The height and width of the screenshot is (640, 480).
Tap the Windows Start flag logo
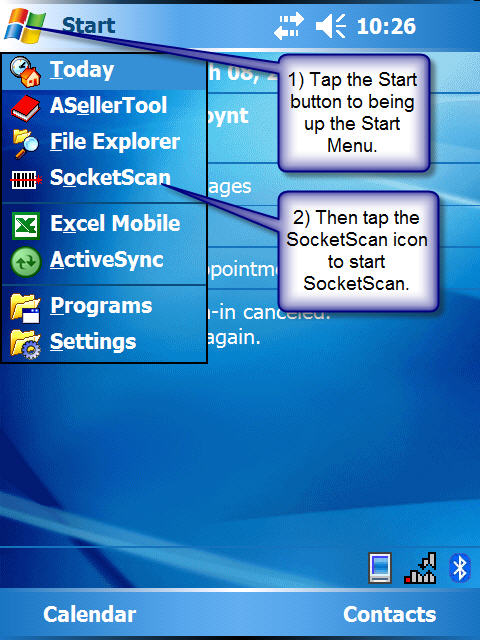24,26
